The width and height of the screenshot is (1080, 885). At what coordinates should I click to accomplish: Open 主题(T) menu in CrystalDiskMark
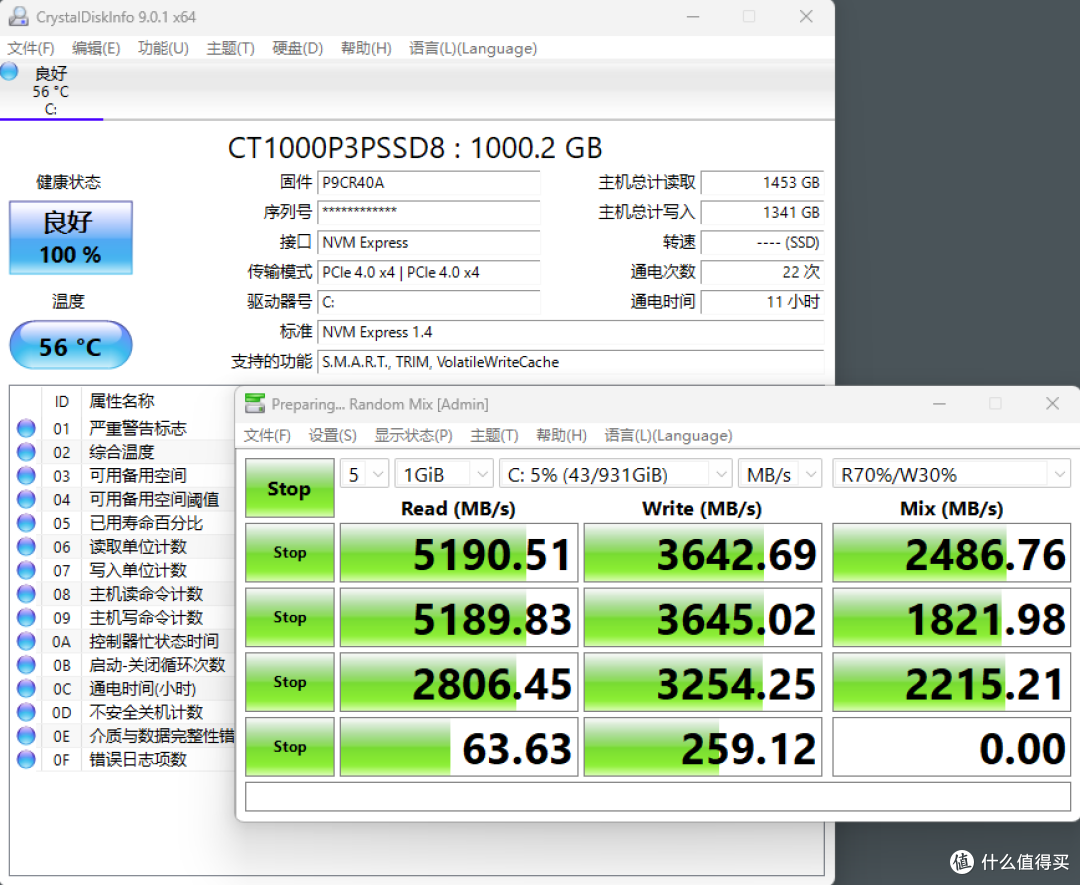point(495,435)
